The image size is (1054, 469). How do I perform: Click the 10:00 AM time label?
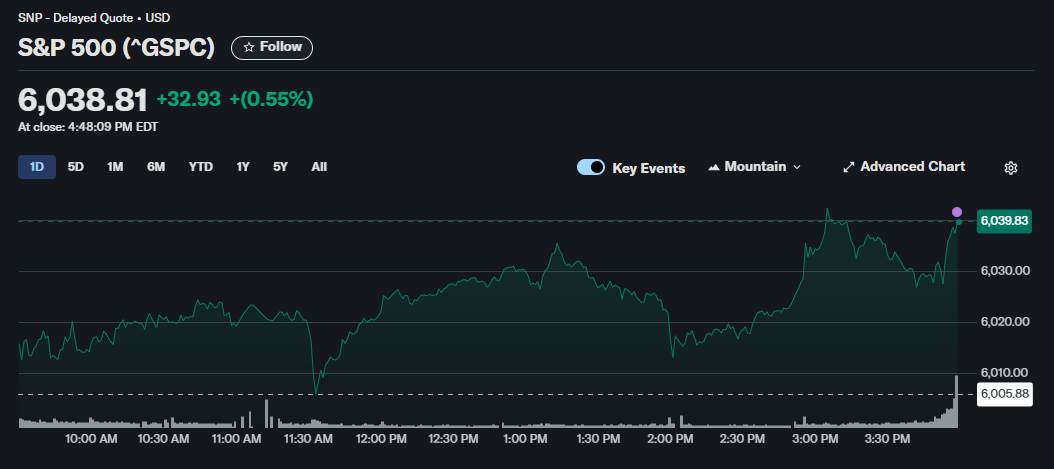[x=91, y=439]
